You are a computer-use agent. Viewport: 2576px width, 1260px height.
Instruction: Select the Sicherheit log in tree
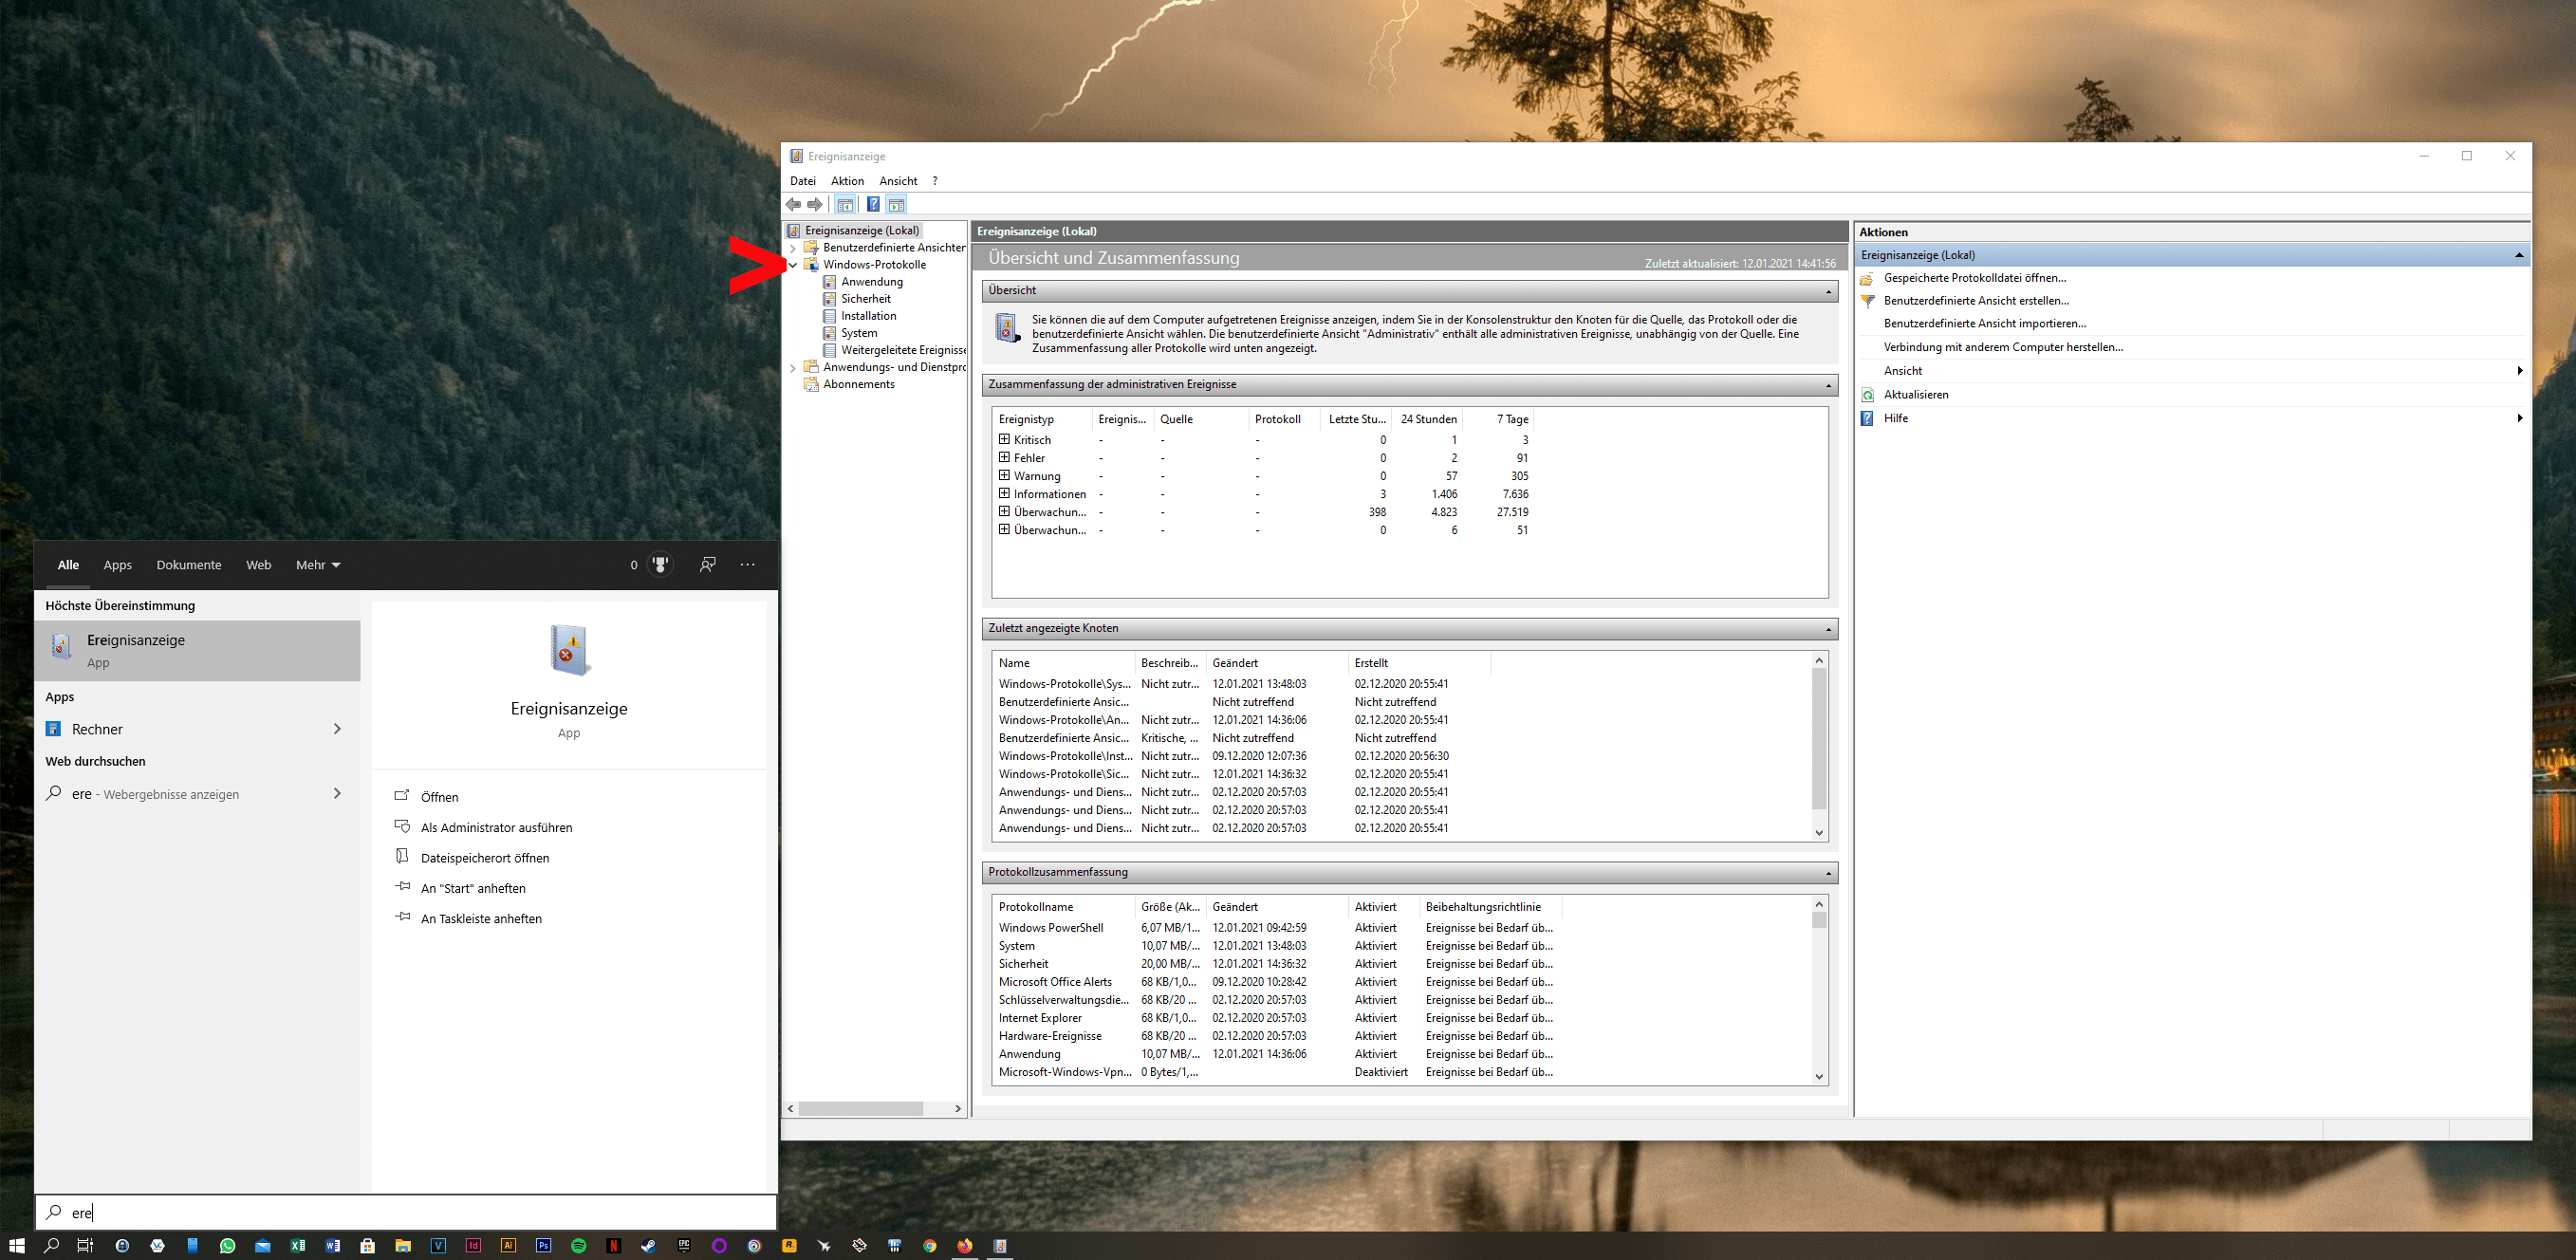pyautogui.click(x=865, y=299)
